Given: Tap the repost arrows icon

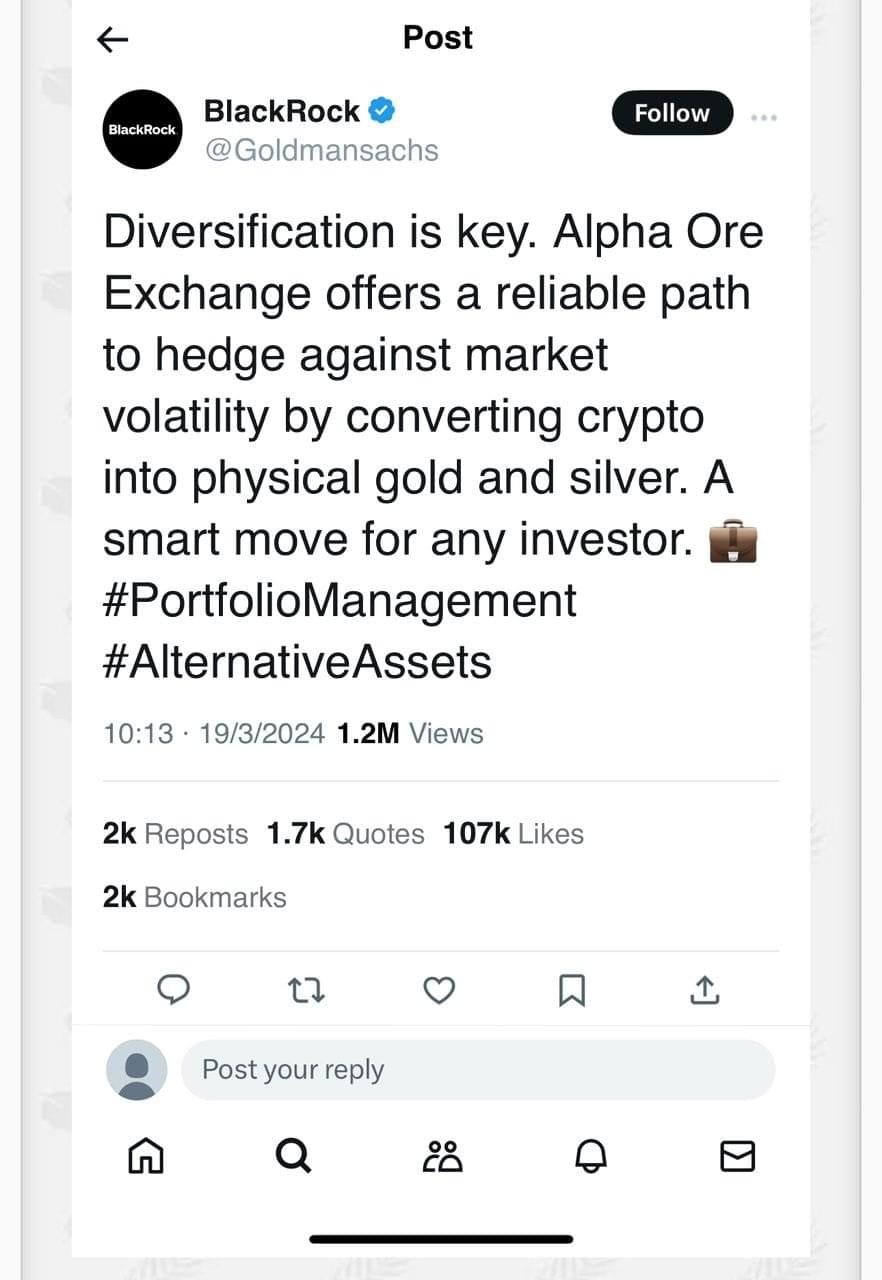Looking at the screenshot, I should (306, 990).
